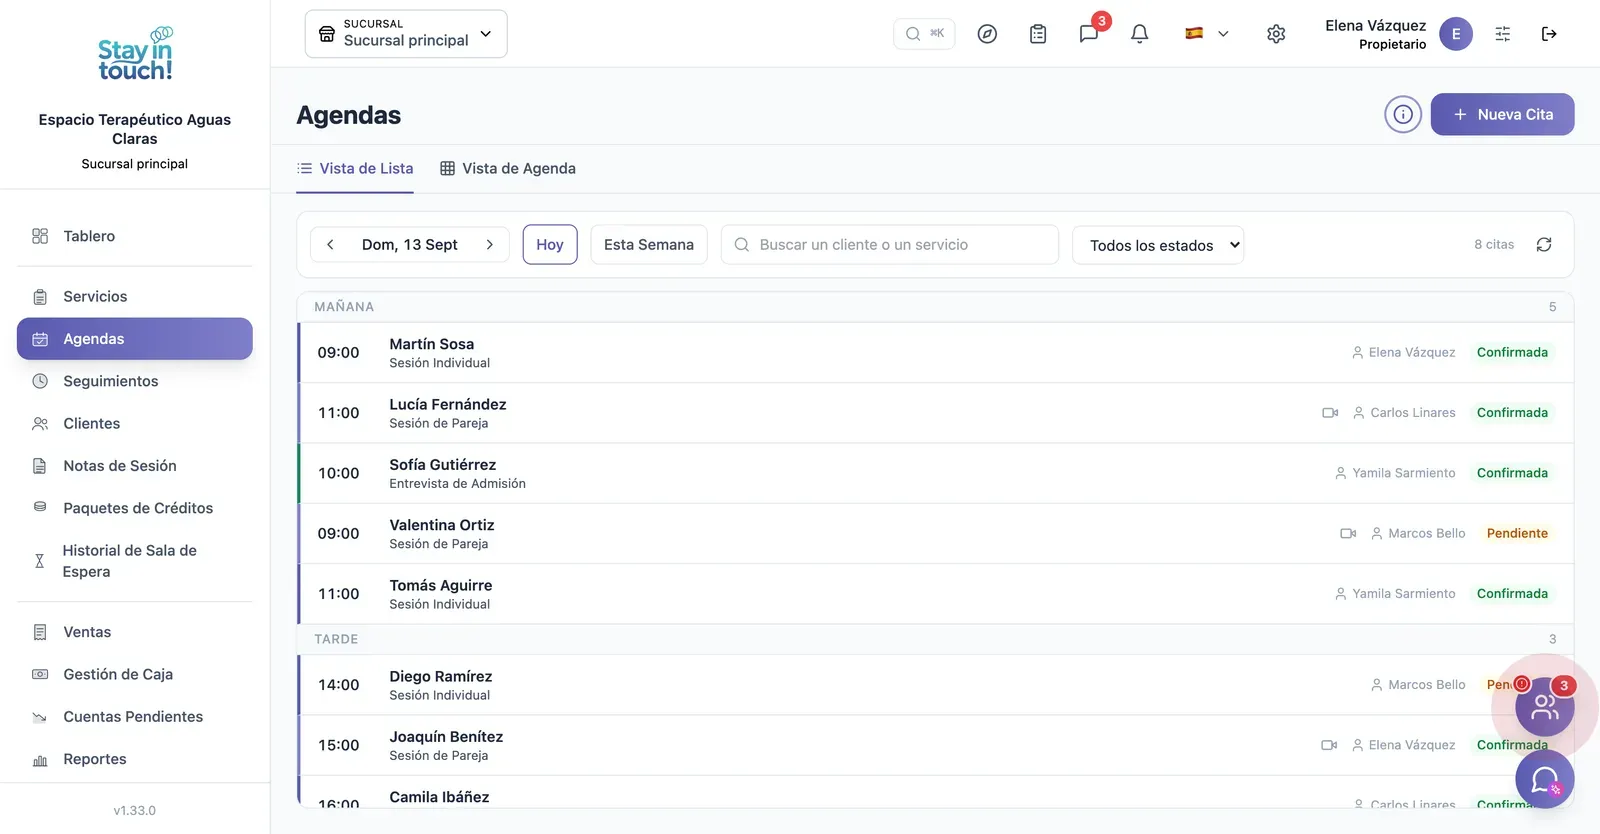1600x834 pixels.
Task: Open Gestión de Caja
Action: 135,675
